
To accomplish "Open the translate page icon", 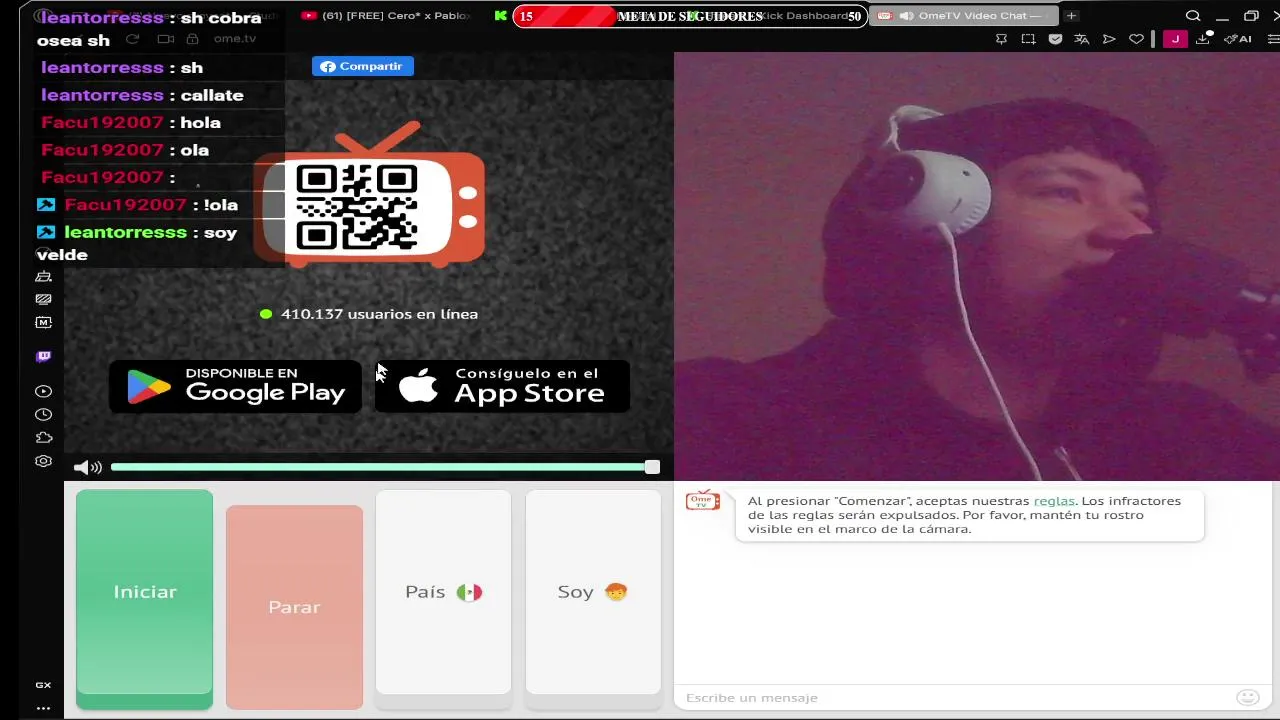I will pyautogui.click(x=1081, y=39).
